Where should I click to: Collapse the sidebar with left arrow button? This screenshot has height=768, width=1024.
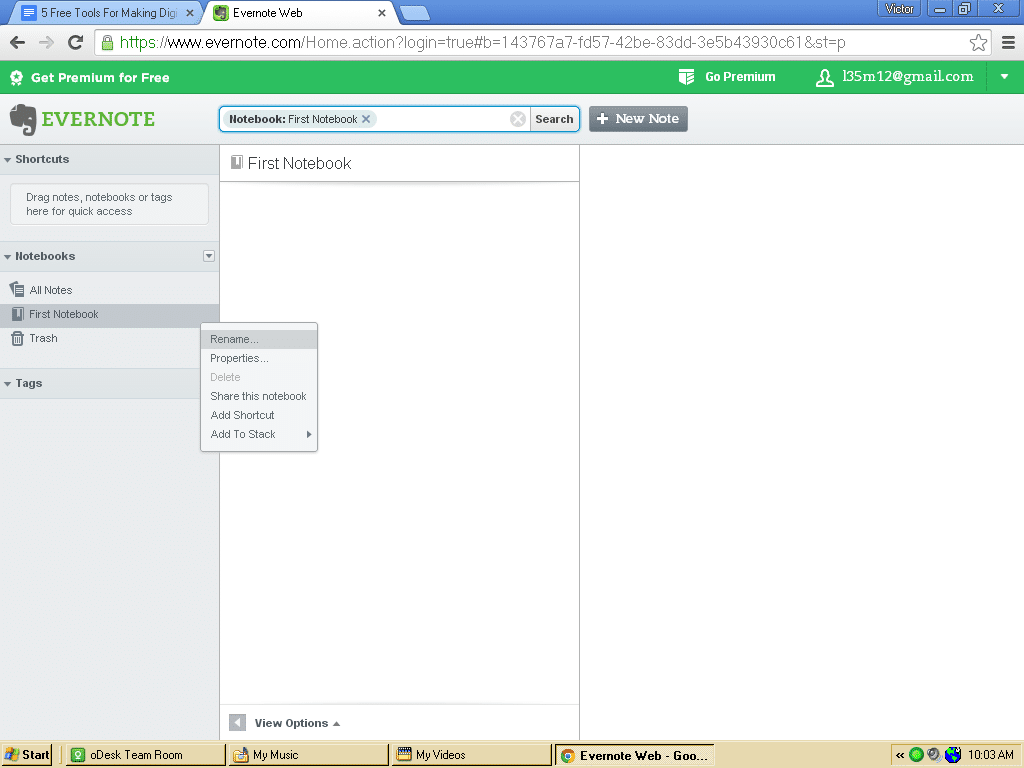[237, 723]
